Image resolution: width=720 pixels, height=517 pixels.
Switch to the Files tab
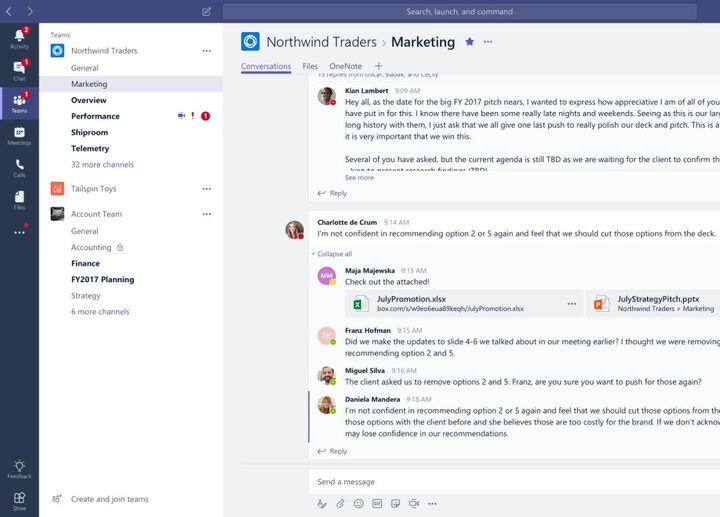click(x=310, y=66)
